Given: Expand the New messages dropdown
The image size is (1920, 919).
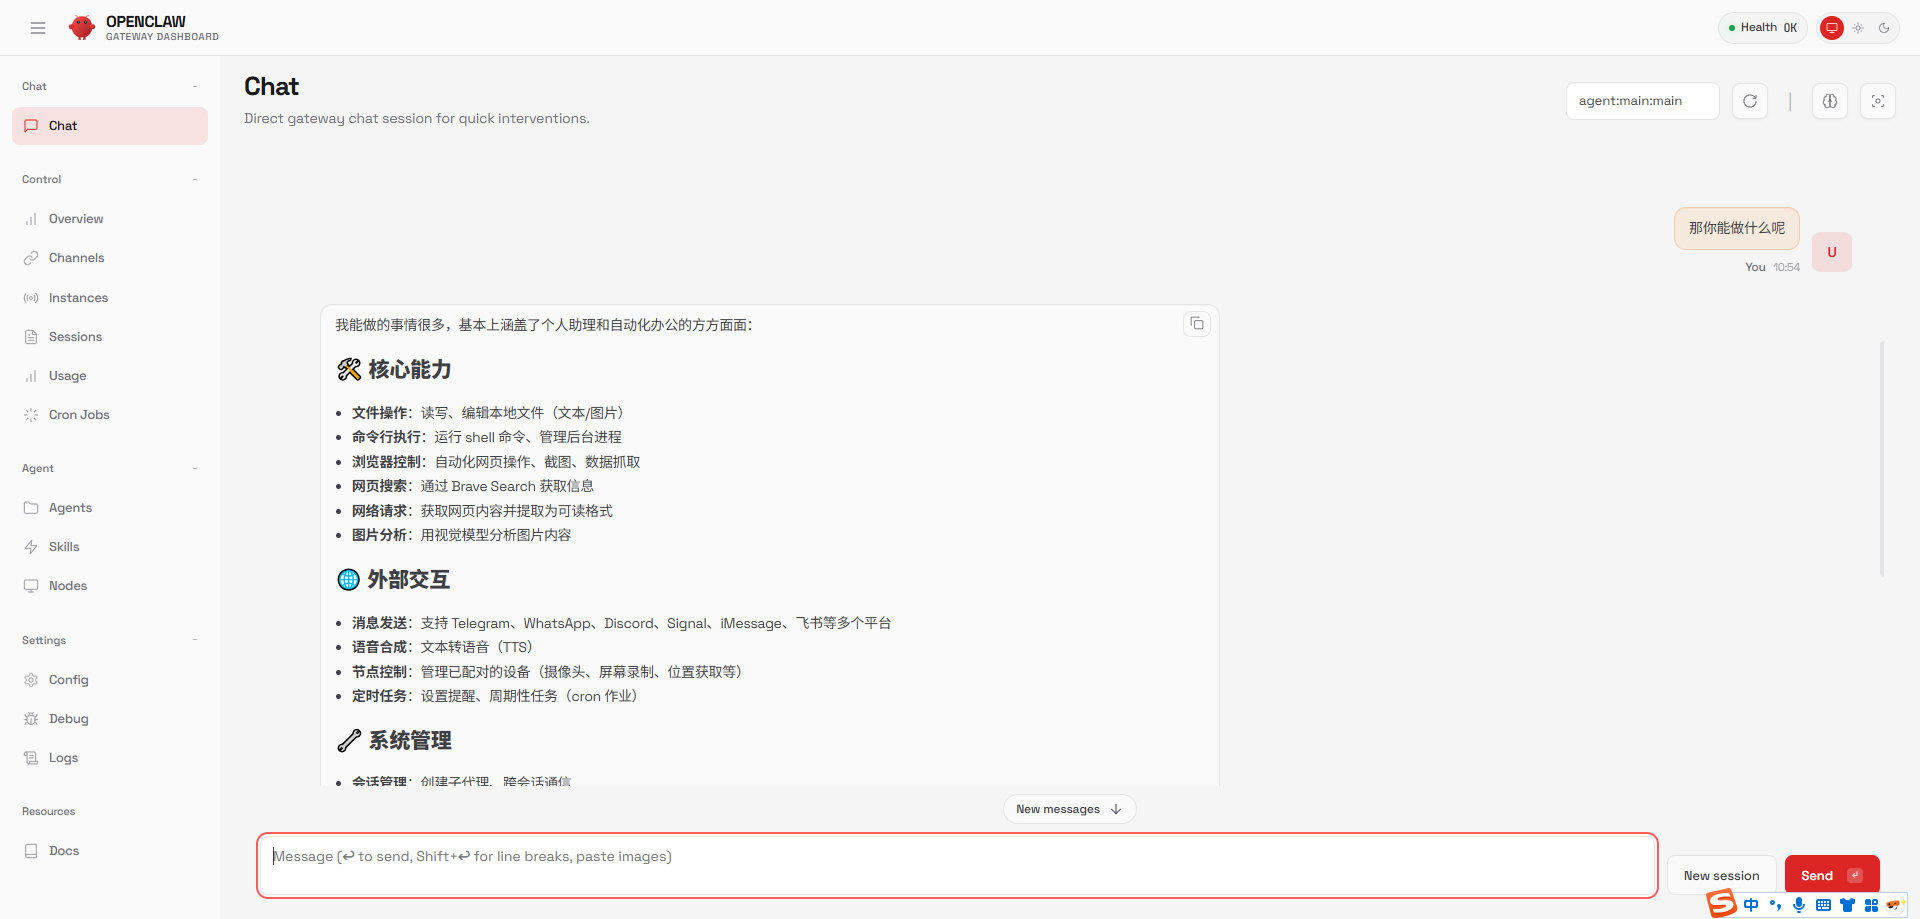Looking at the screenshot, I should 1068,809.
